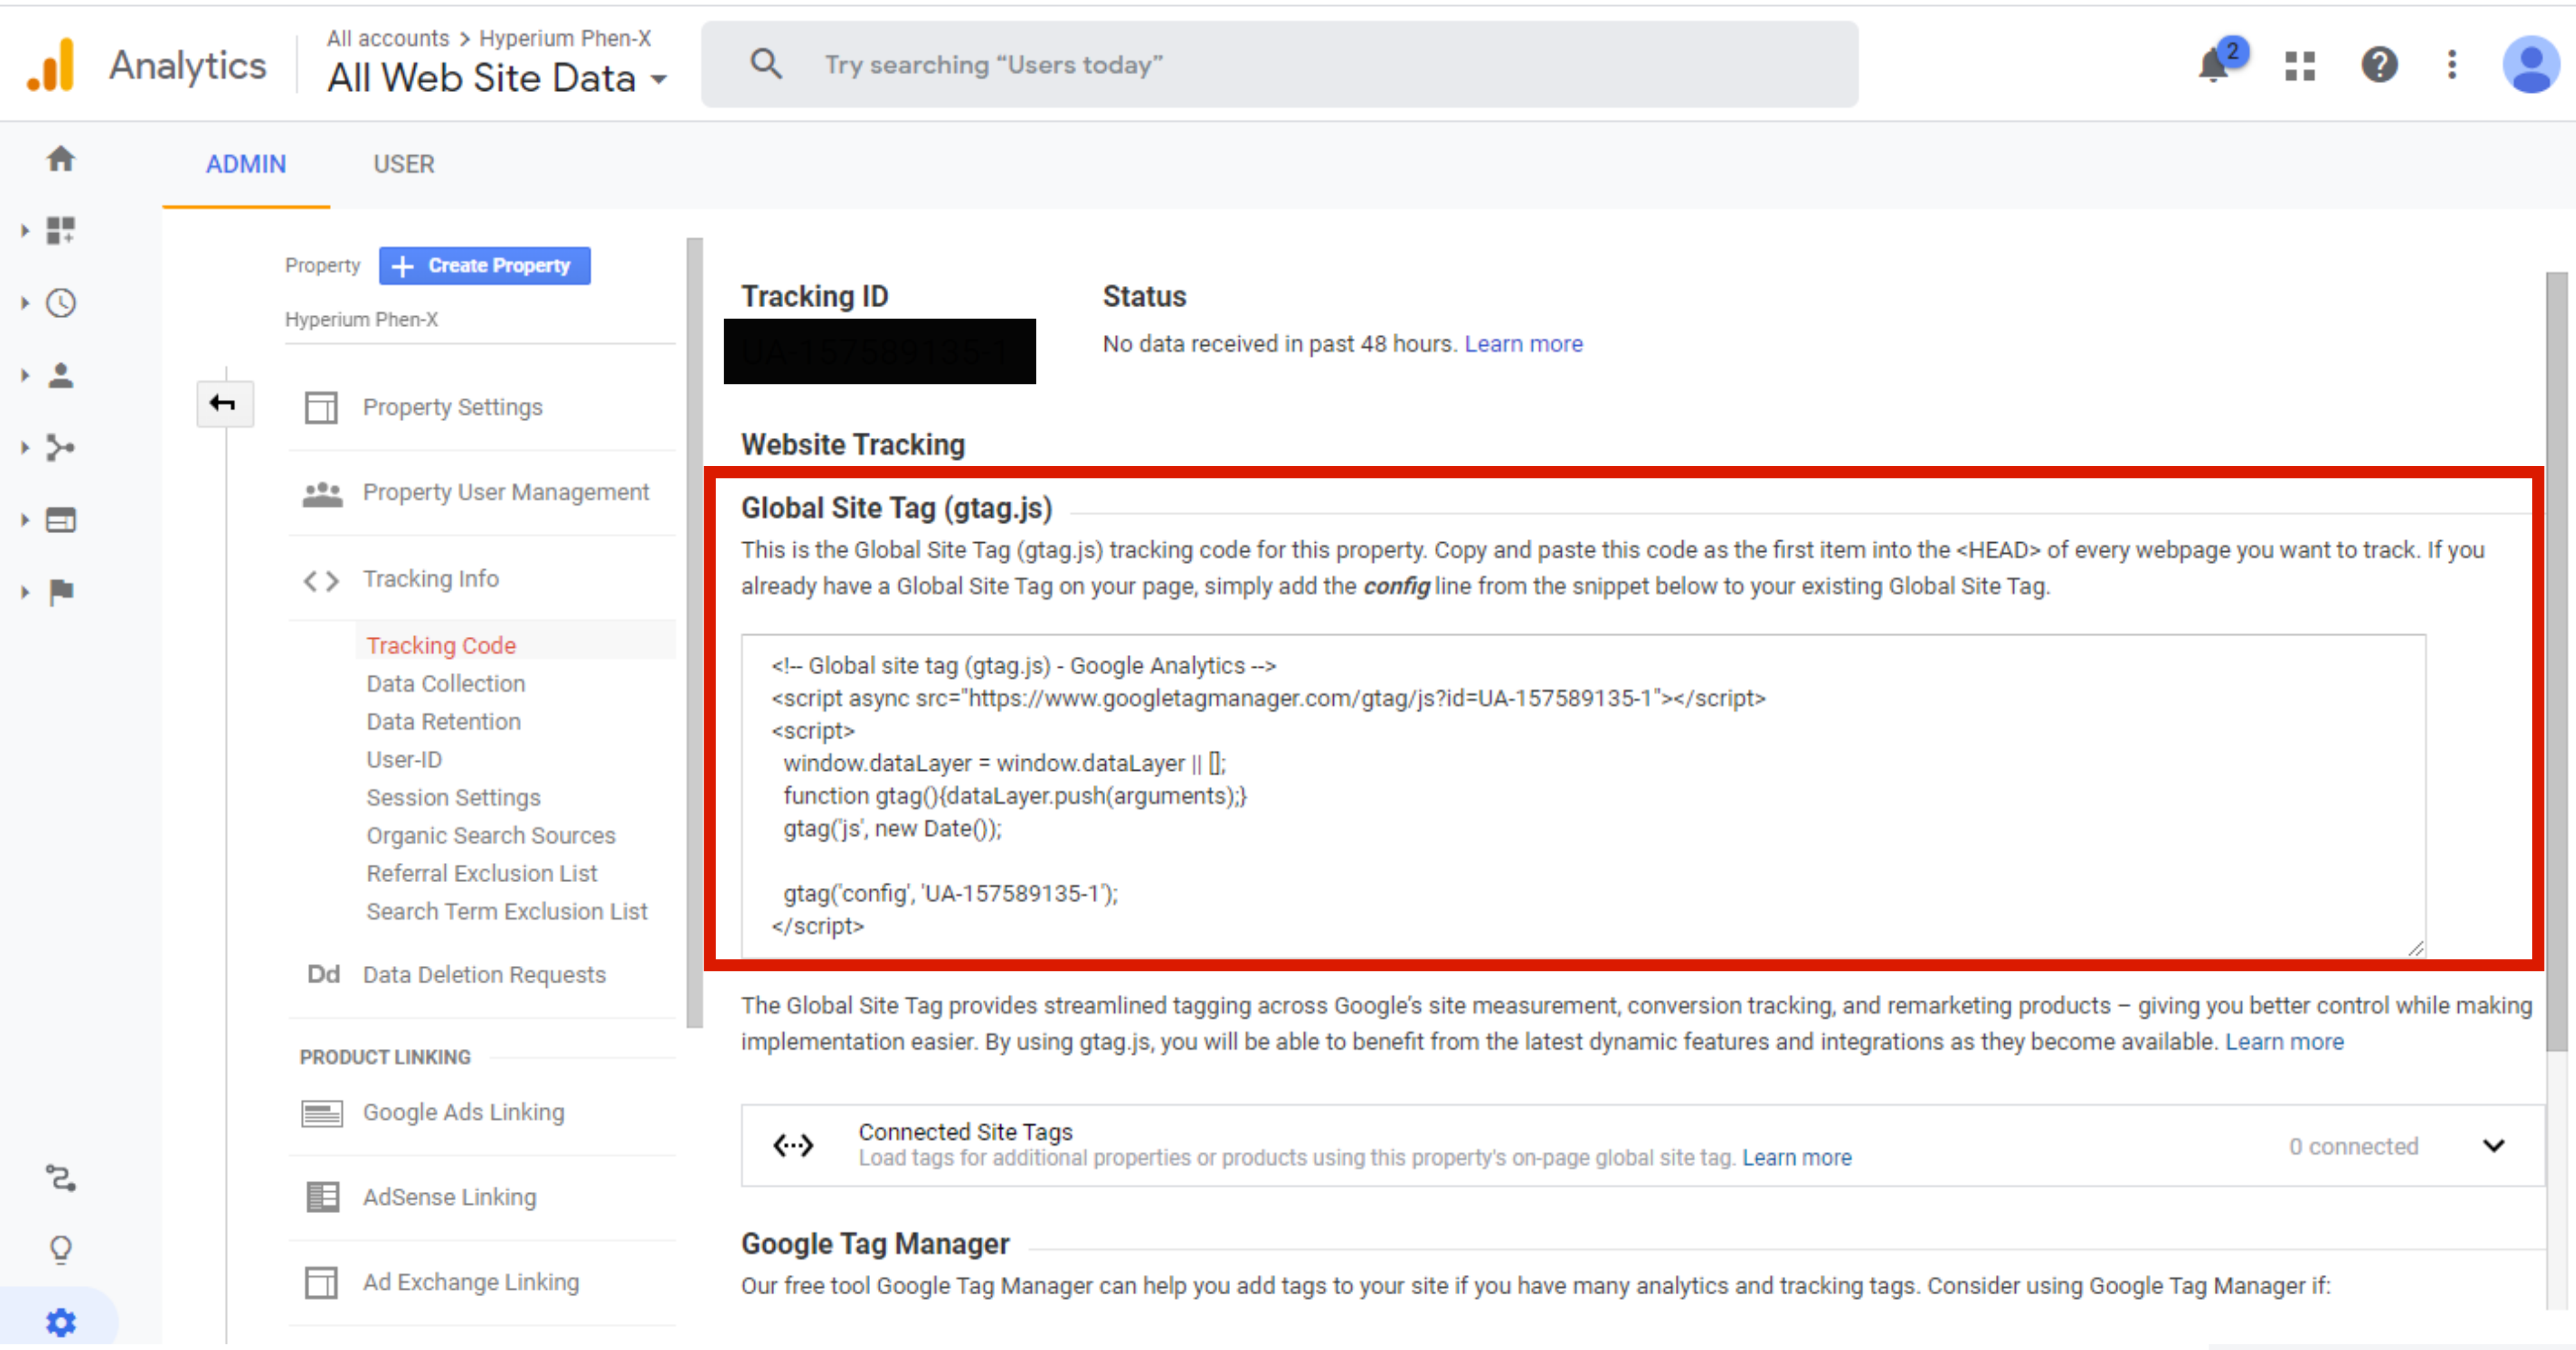Click the Discover lightbulb icon

pos(61,1249)
